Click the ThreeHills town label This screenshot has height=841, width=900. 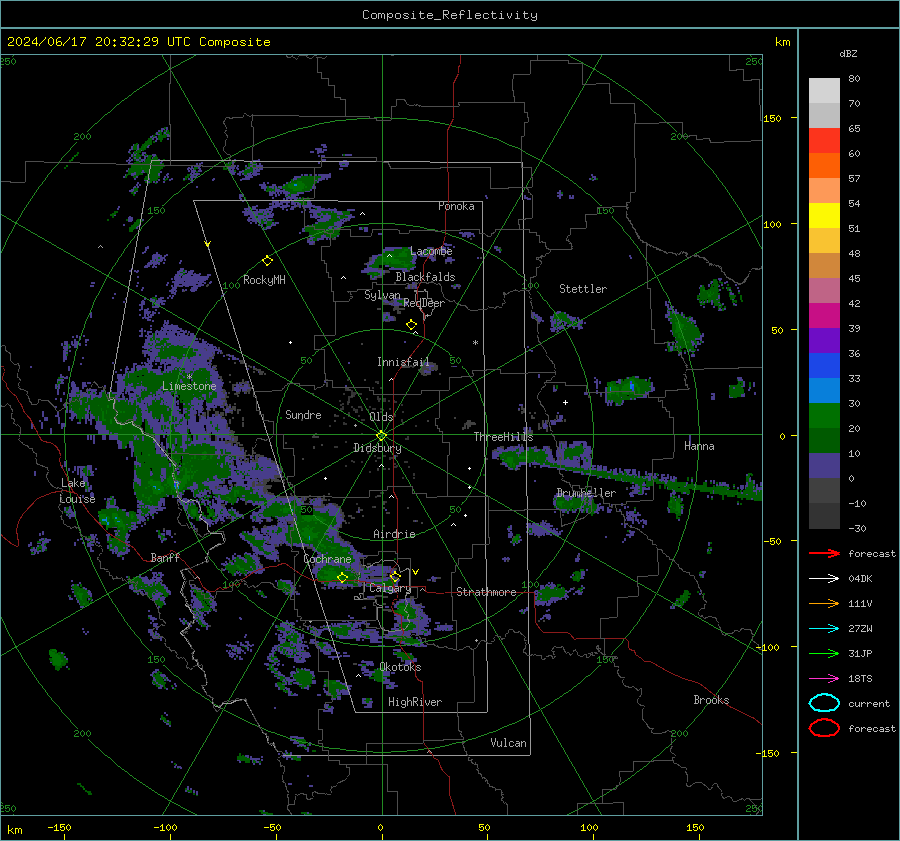[x=503, y=437]
